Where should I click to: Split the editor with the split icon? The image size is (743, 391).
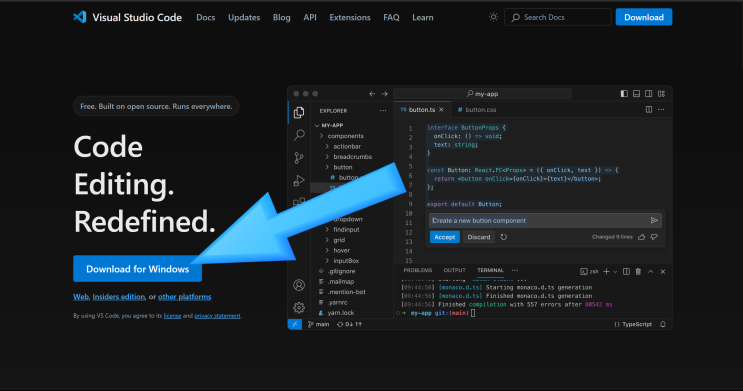pos(649,109)
